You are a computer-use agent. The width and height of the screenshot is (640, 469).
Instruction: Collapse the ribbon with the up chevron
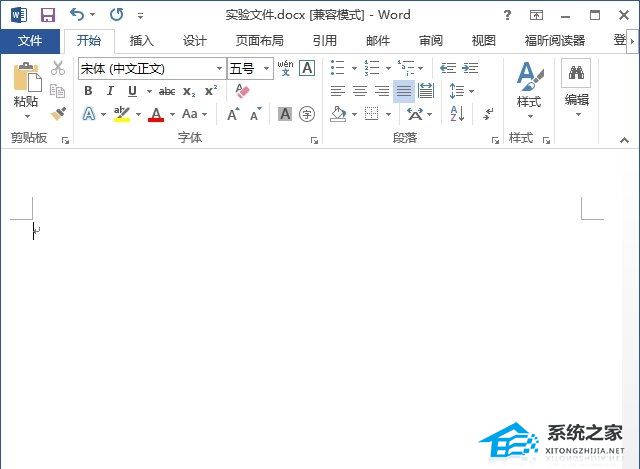(x=624, y=140)
